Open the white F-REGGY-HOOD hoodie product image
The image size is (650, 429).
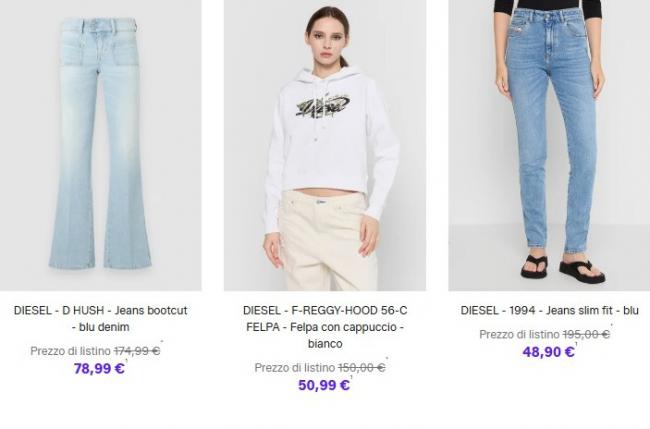(325, 145)
